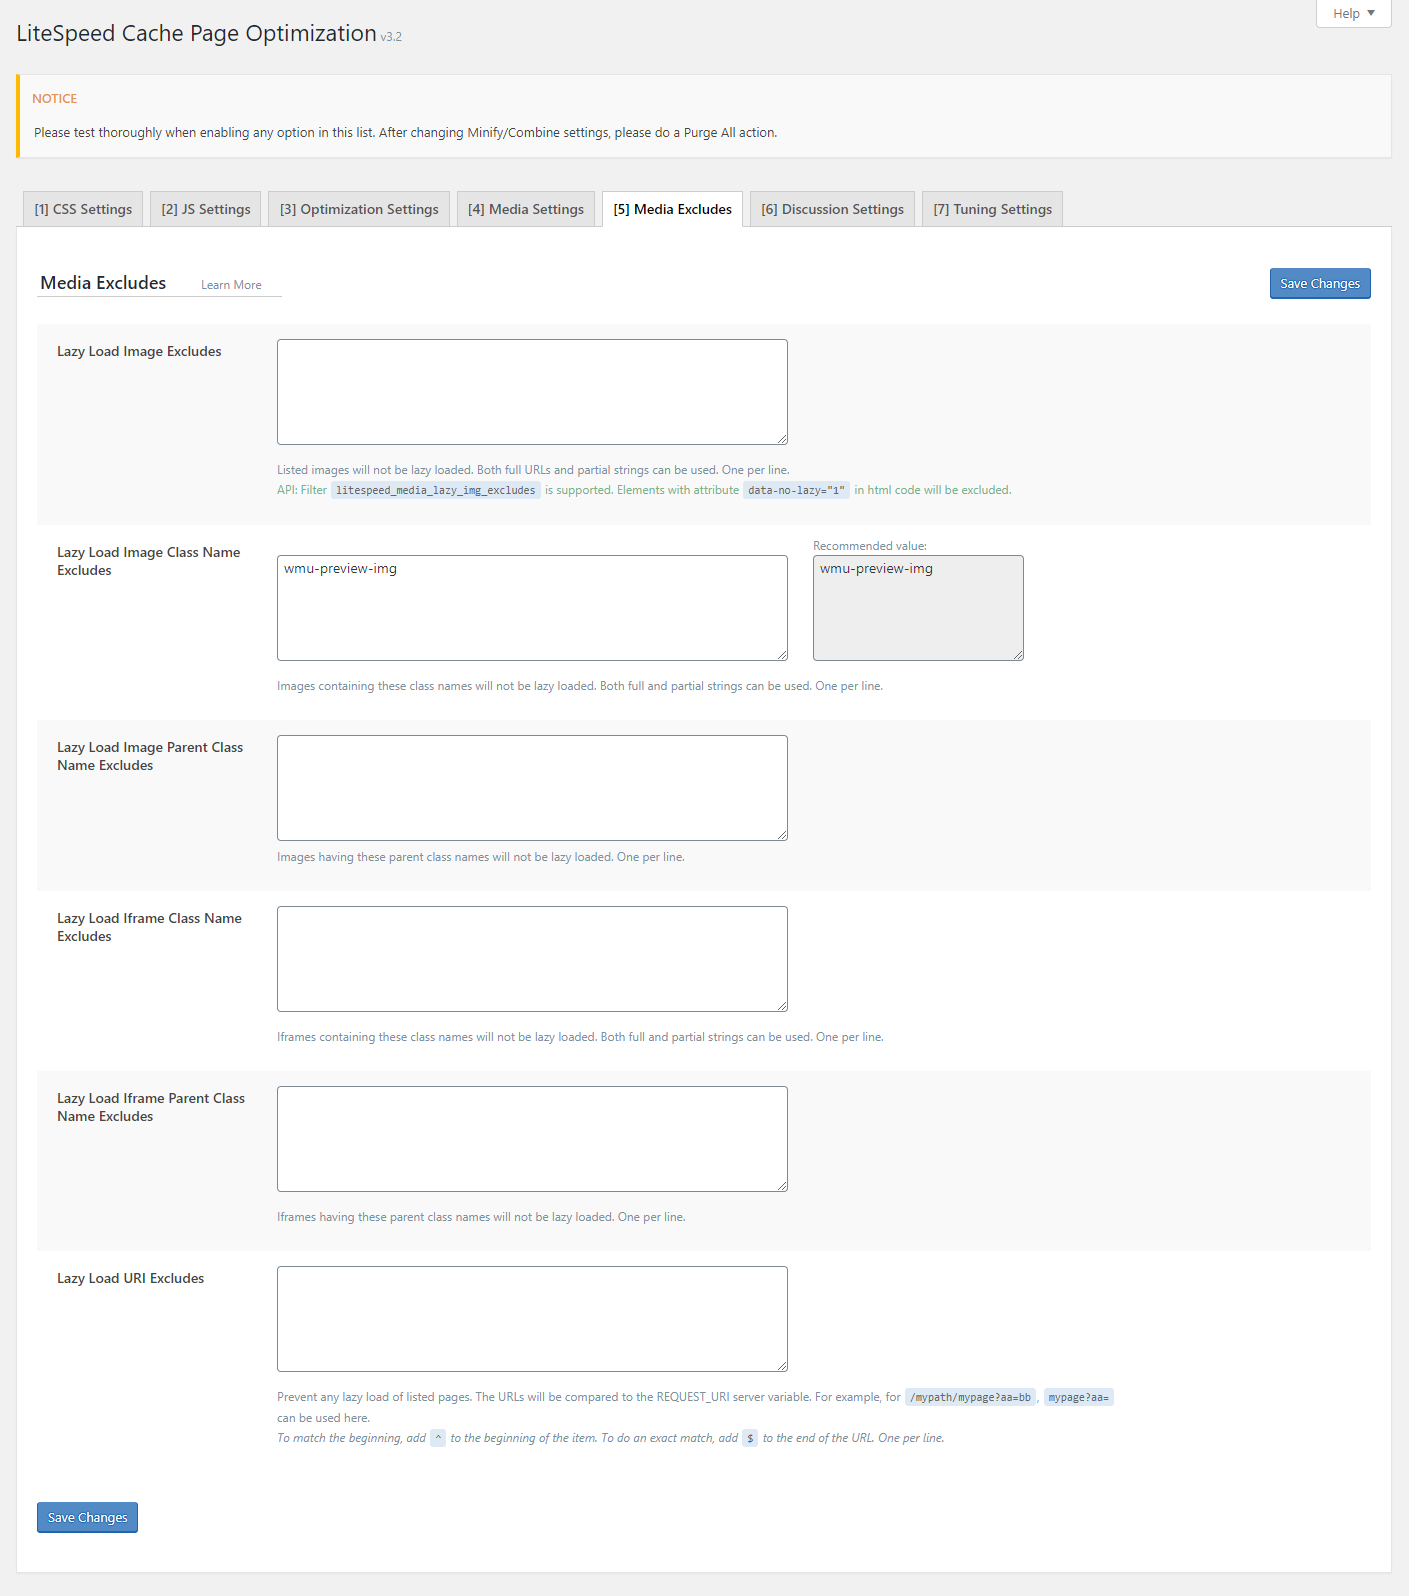Screen dimensions: 1409x1596
Task: Click the Learn More link
Action: pos(231,285)
